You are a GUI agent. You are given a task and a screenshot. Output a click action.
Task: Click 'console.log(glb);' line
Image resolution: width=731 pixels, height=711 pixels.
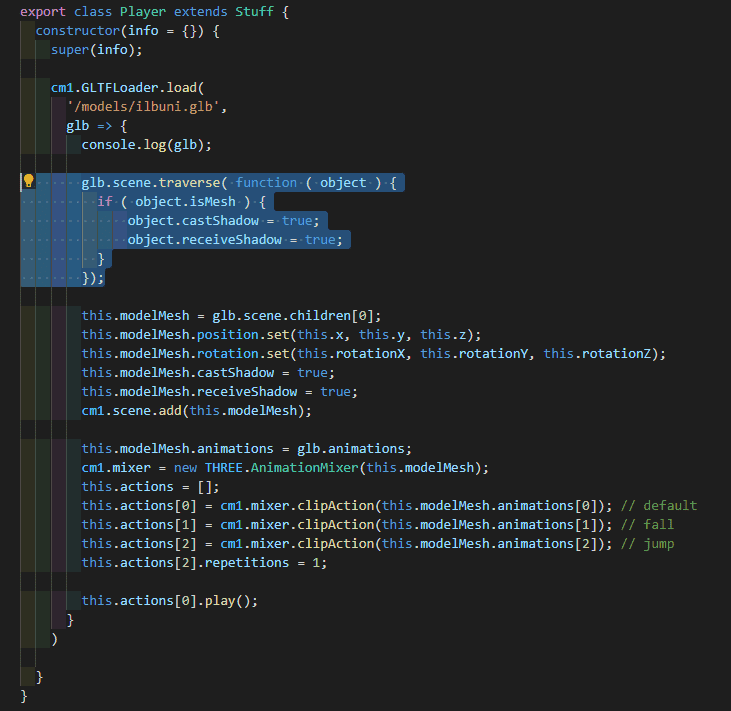click(146, 145)
